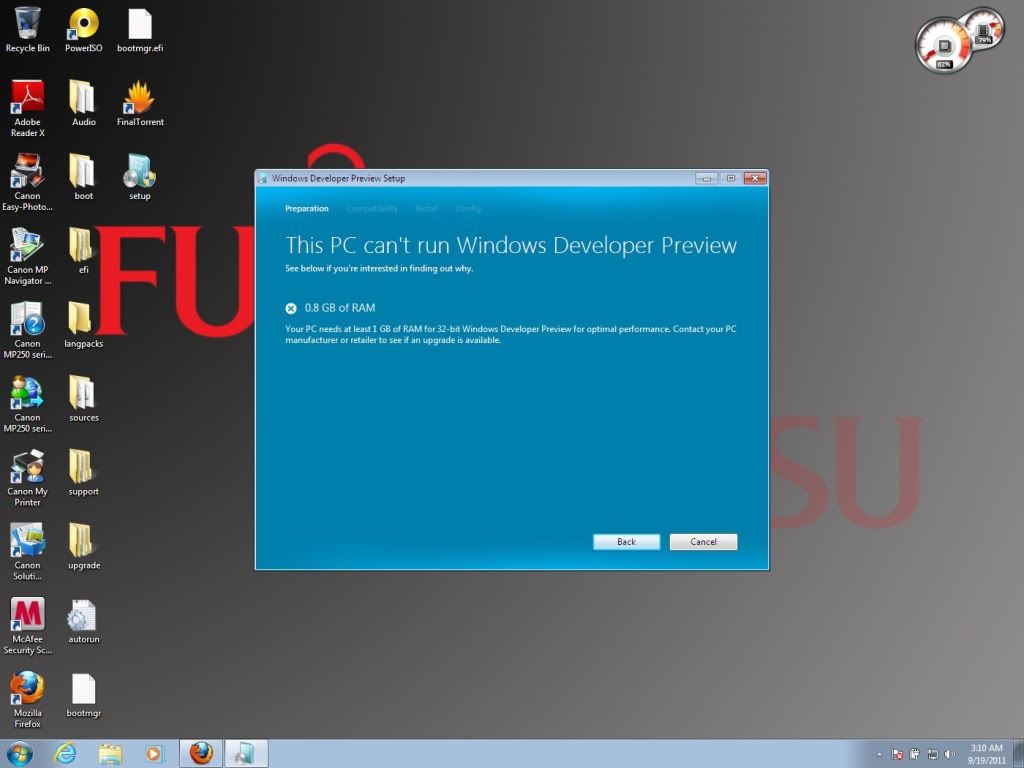Open the Canon MP Navigator shortcut
This screenshot has width=1024, height=768.
[x=27, y=256]
